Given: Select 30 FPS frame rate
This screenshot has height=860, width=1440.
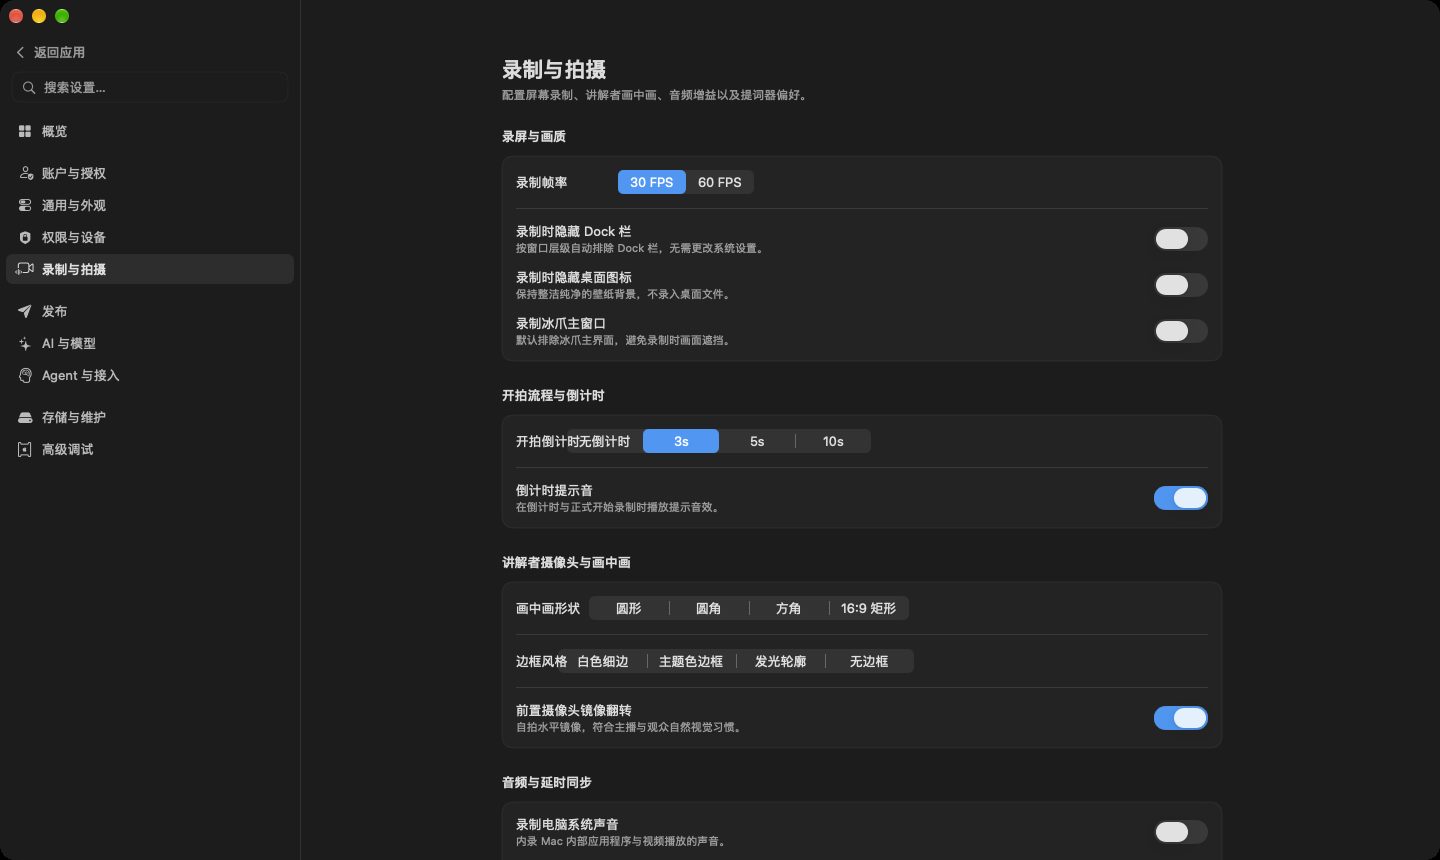Looking at the screenshot, I should (652, 182).
